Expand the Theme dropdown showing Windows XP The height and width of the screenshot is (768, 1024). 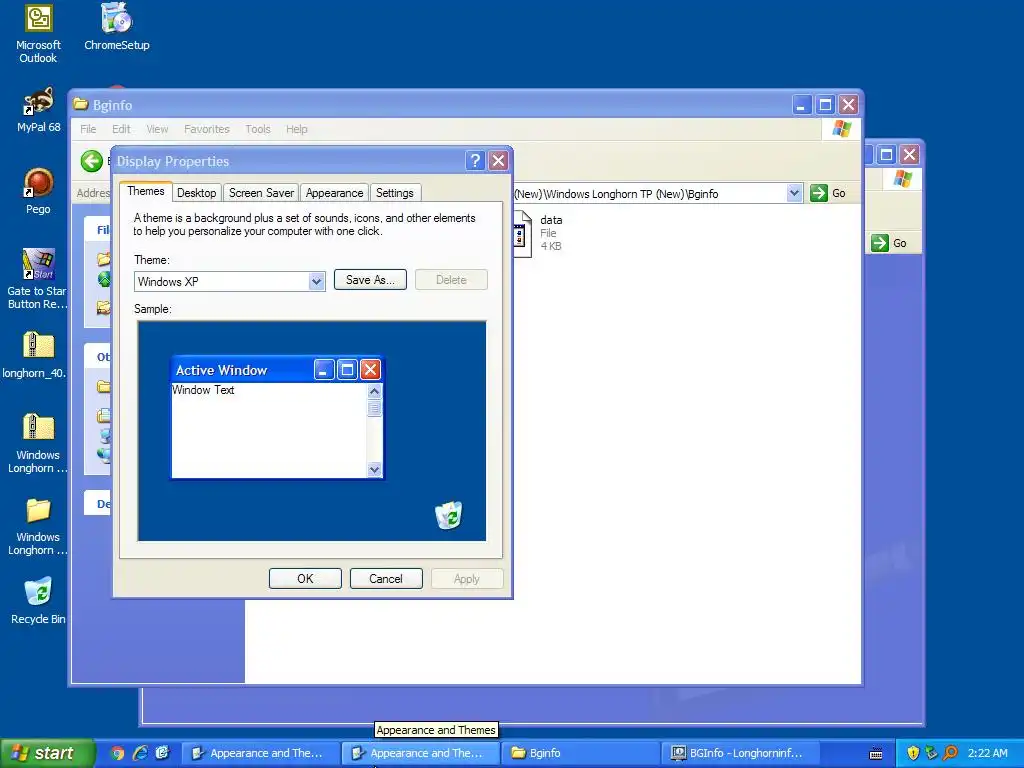pos(316,281)
